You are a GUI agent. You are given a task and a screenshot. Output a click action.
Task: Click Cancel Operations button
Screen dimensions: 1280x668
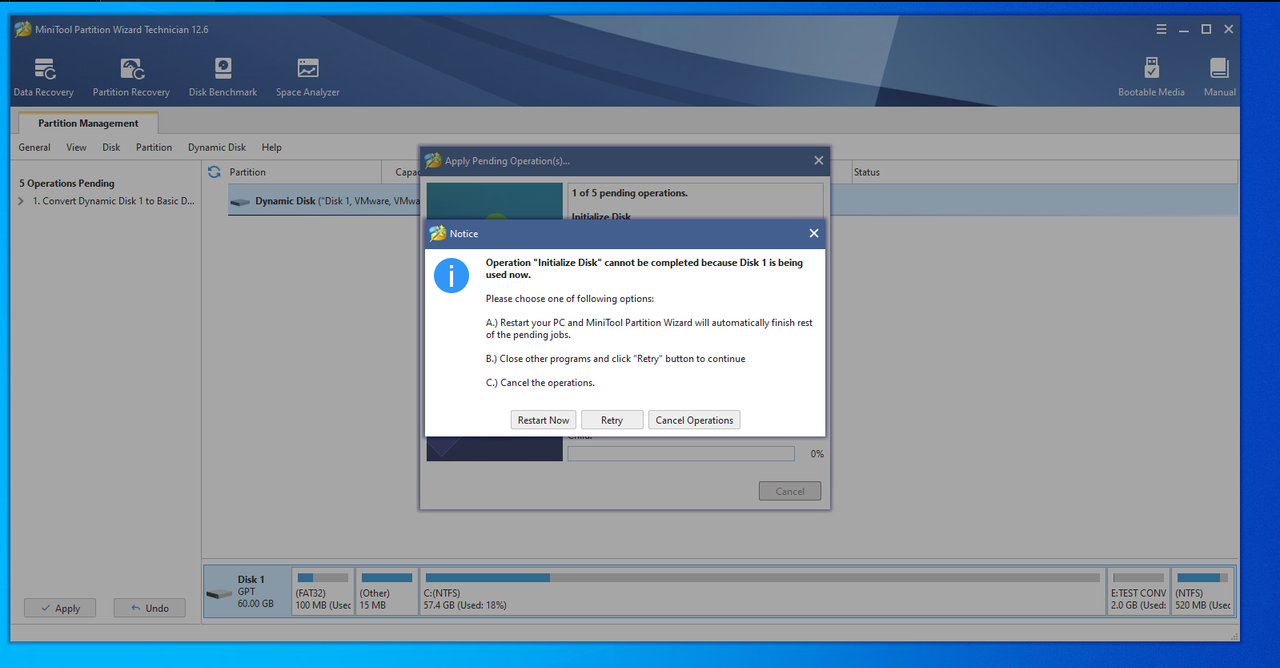tap(694, 420)
